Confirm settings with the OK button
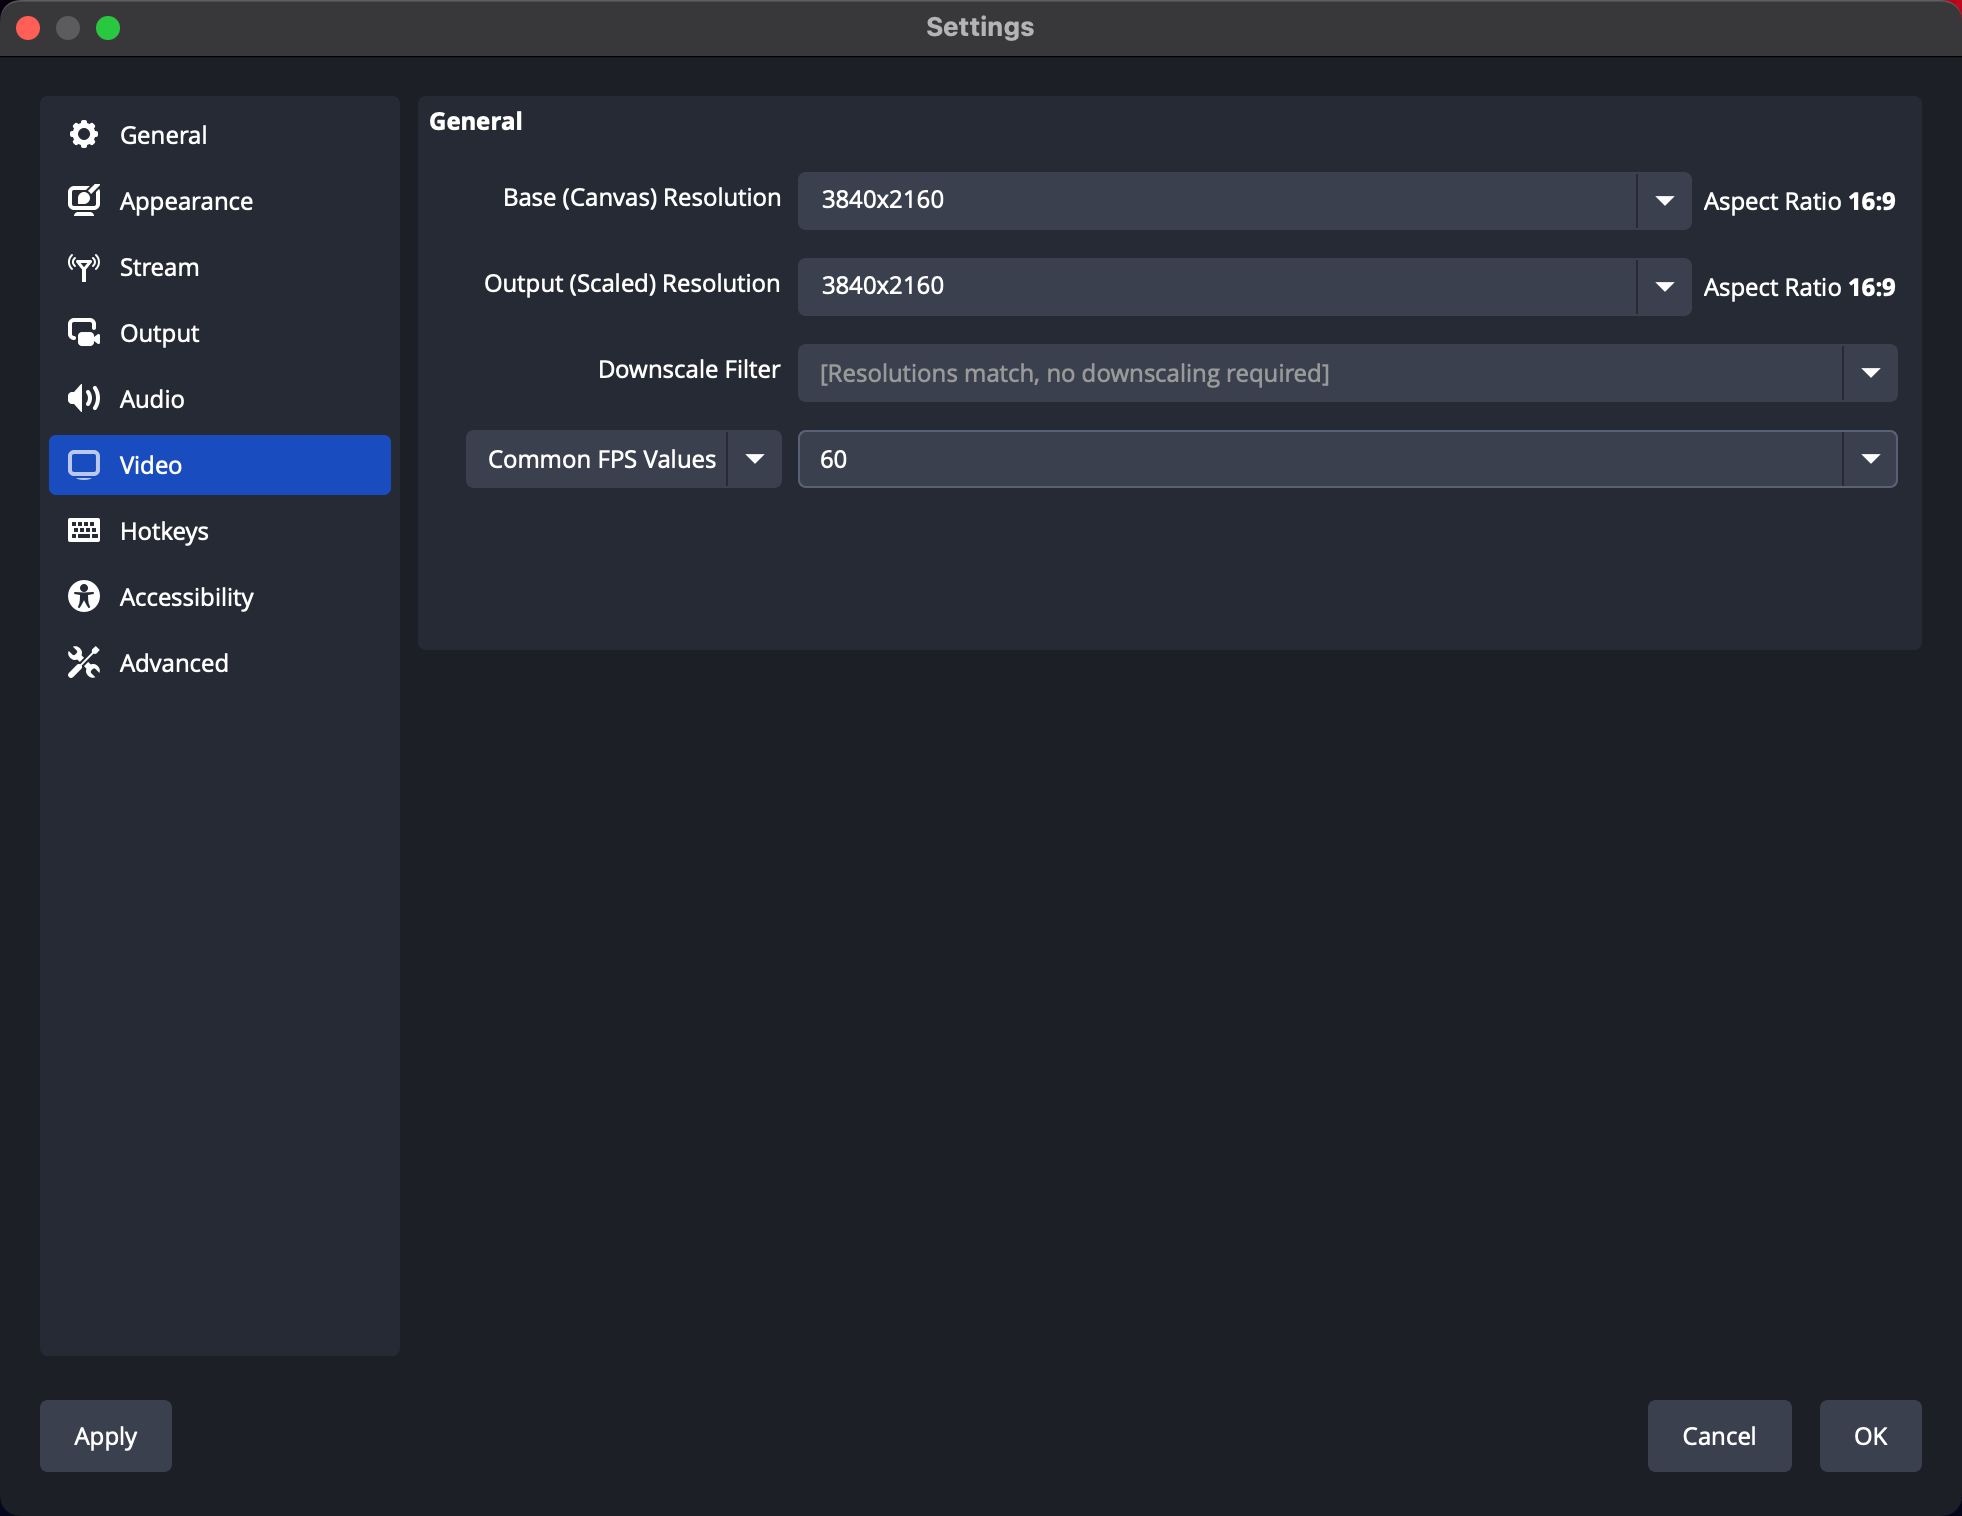Image resolution: width=1962 pixels, height=1516 pixels. click(x=1869, y=1436)
